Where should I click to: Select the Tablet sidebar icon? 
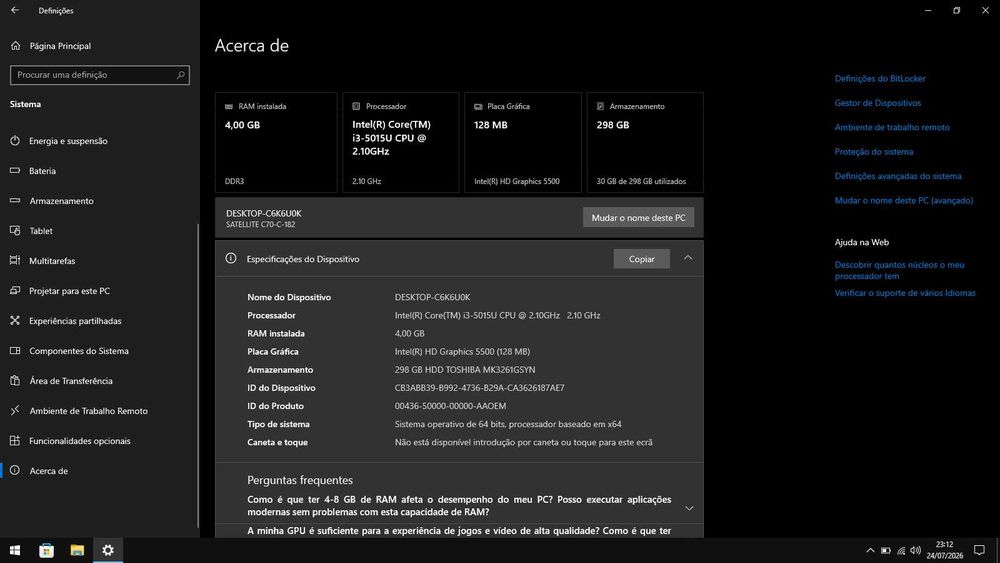pyautogui.click(x=15, y=231)
